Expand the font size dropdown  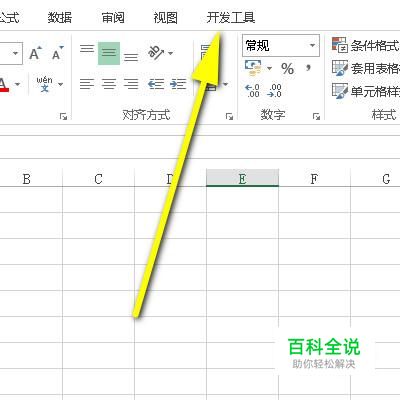(15, 53)
